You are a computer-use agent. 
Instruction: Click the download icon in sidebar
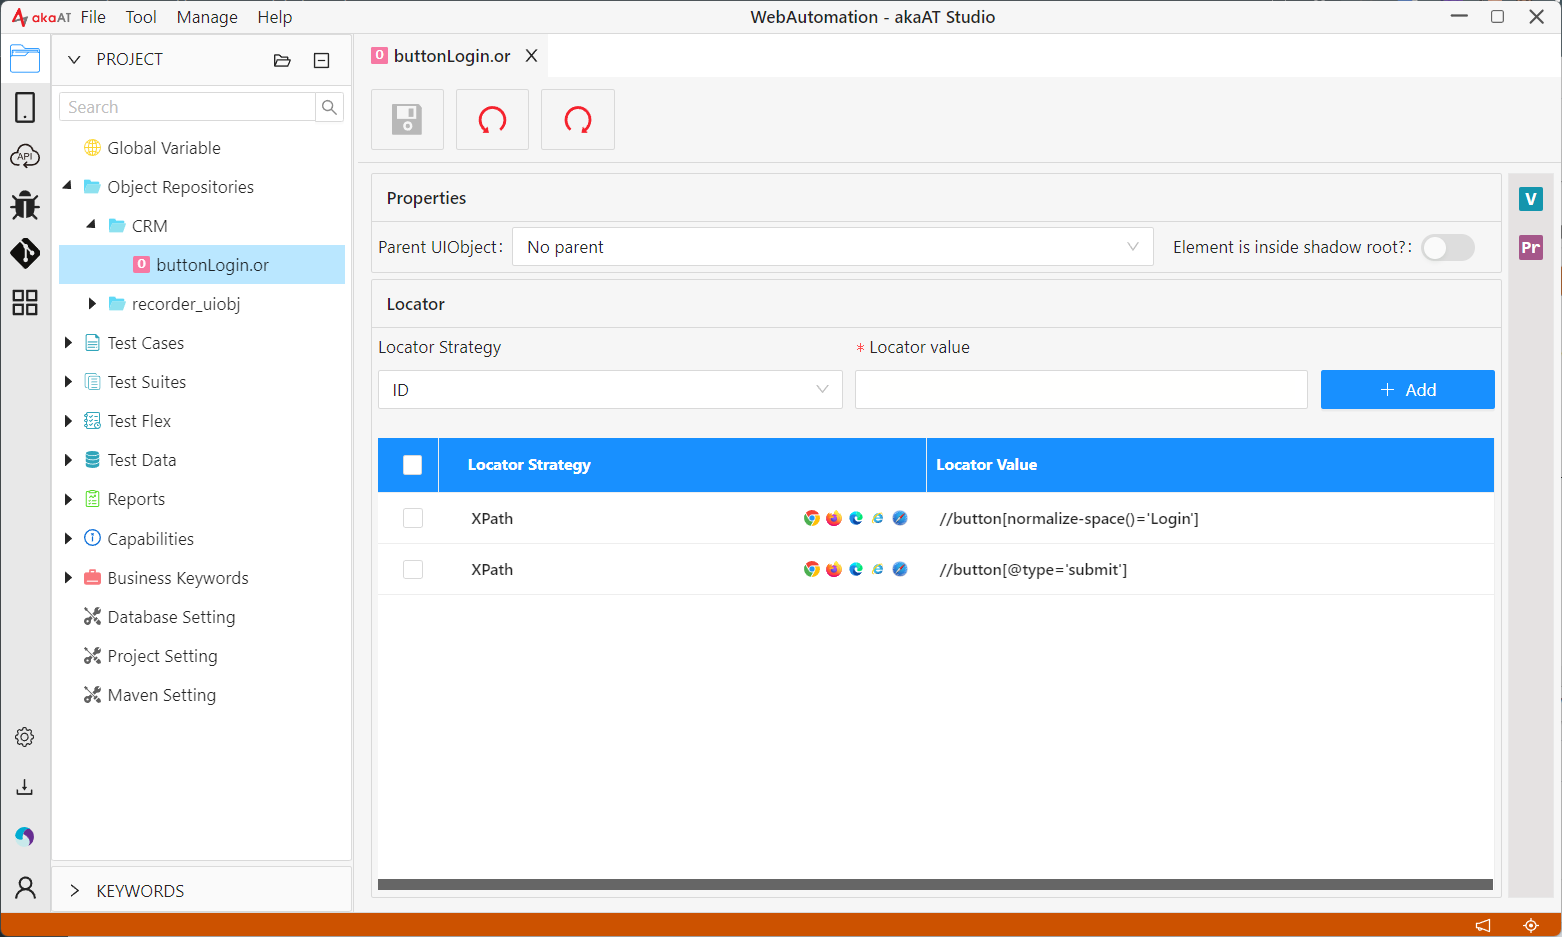tap(25, 787)
